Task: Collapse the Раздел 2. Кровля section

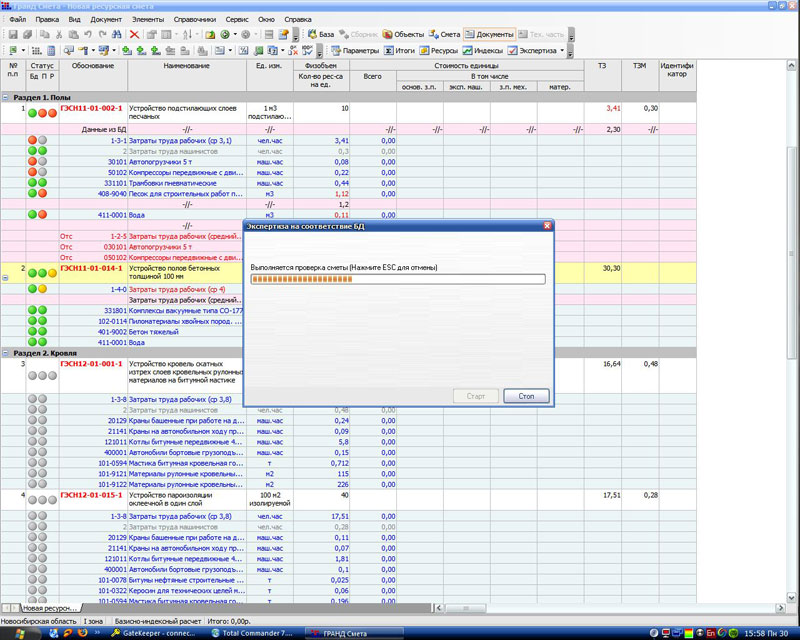Action: pos(6,353)
